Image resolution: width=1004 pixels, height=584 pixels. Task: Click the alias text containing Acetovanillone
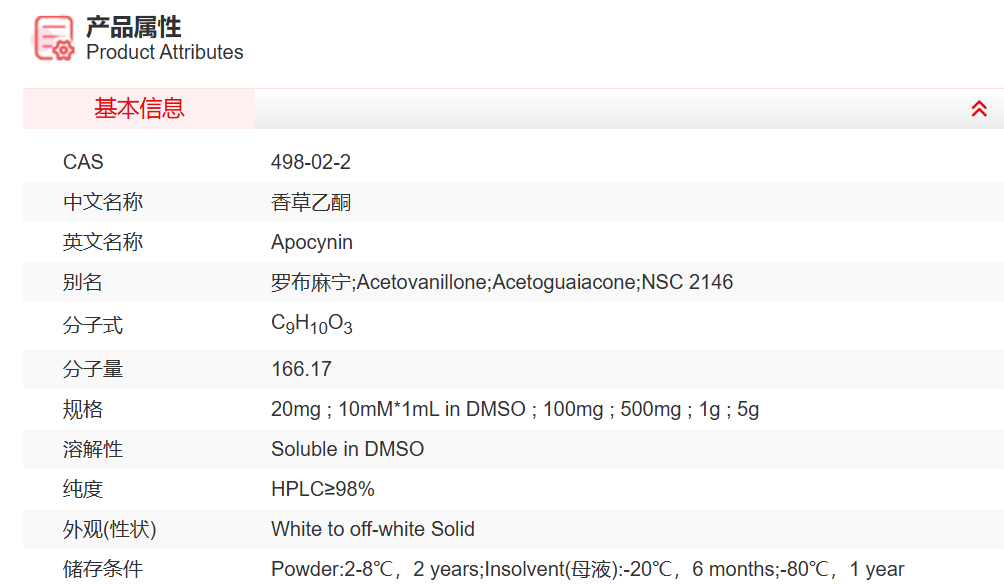click(x=502, y=282)
